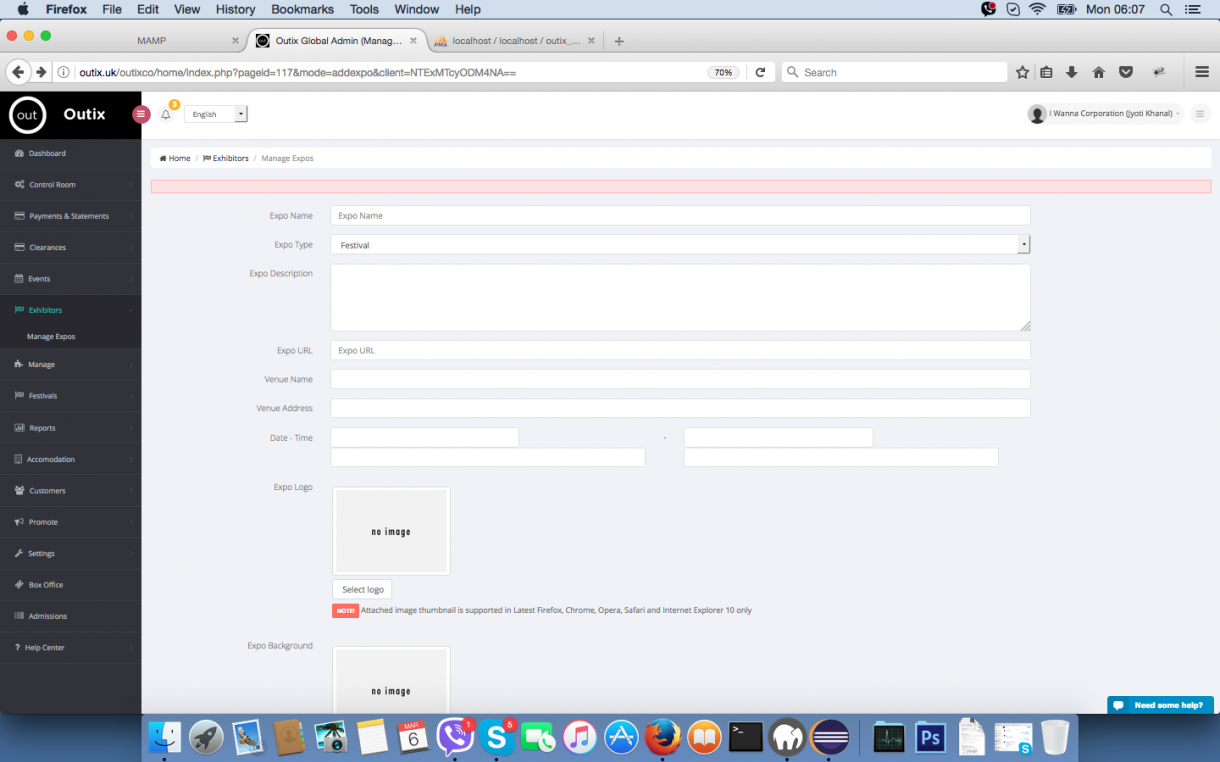Viewport: 1220px width, 762px height.
Task: Open iTunes from the Dock
Action: coord(579,738)
